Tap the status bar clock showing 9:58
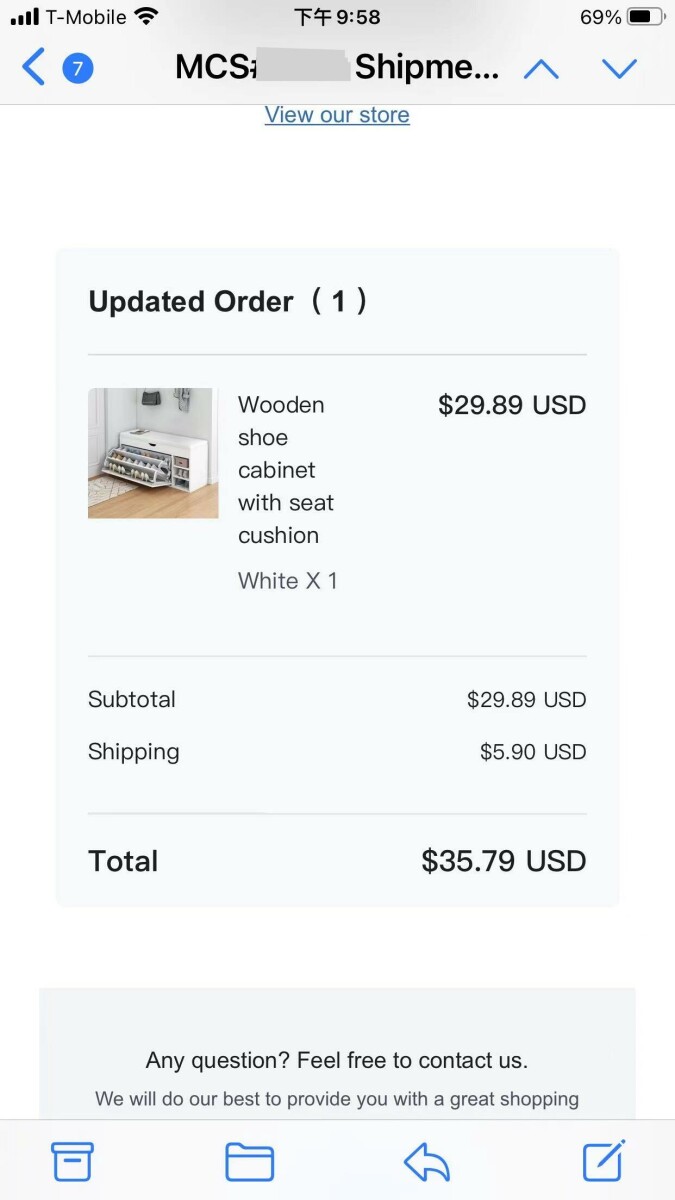This screenshot has height=1200, width=675. pyautogui.click(x=337, y=17)
